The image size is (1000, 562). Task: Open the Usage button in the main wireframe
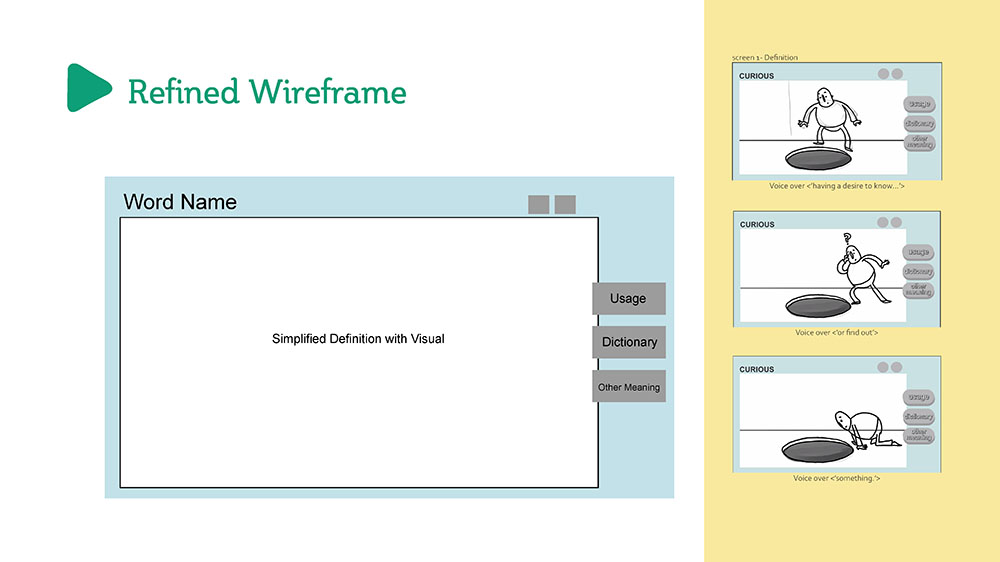628,298
